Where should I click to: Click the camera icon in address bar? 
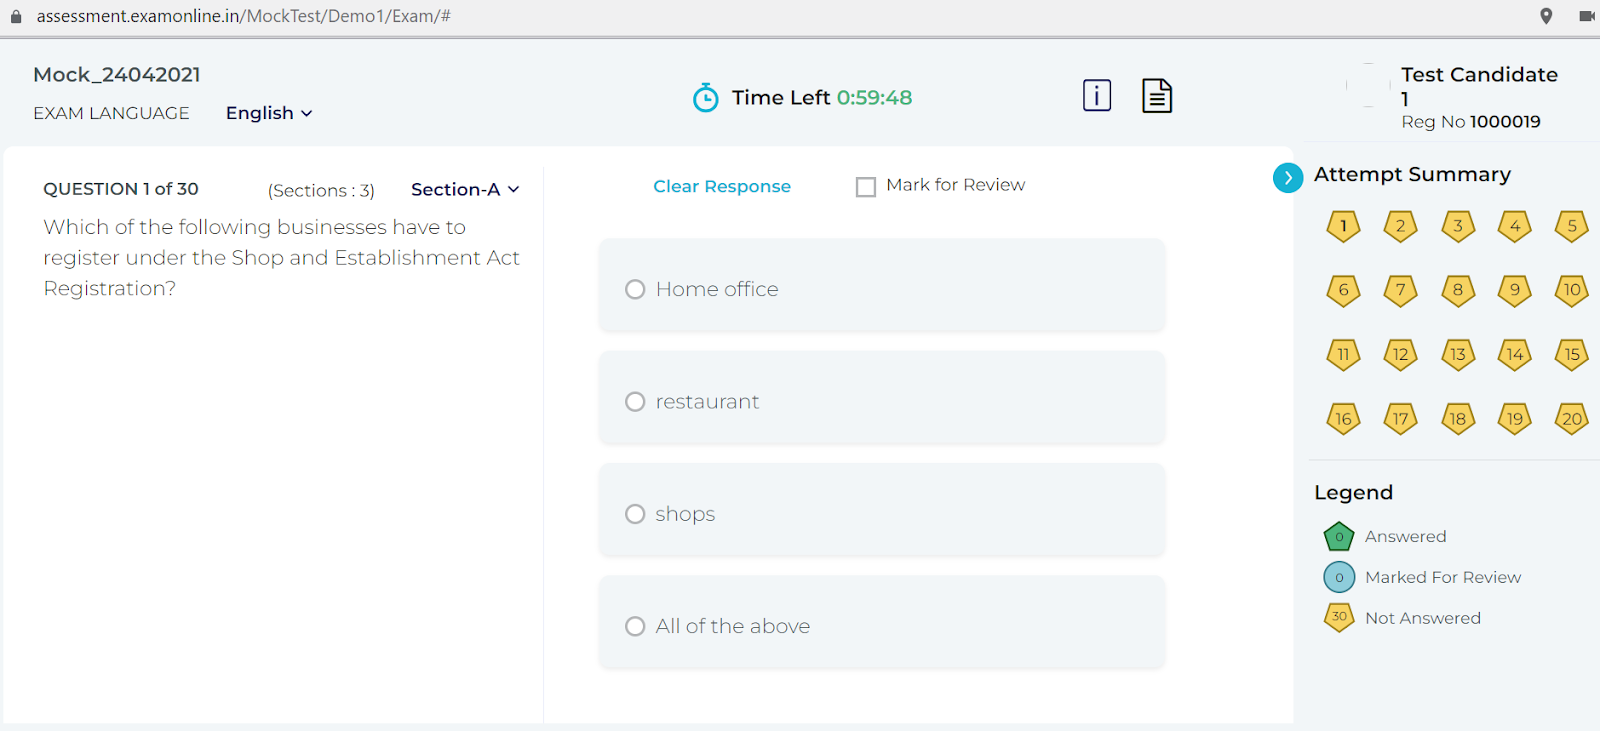point(1586,16)
